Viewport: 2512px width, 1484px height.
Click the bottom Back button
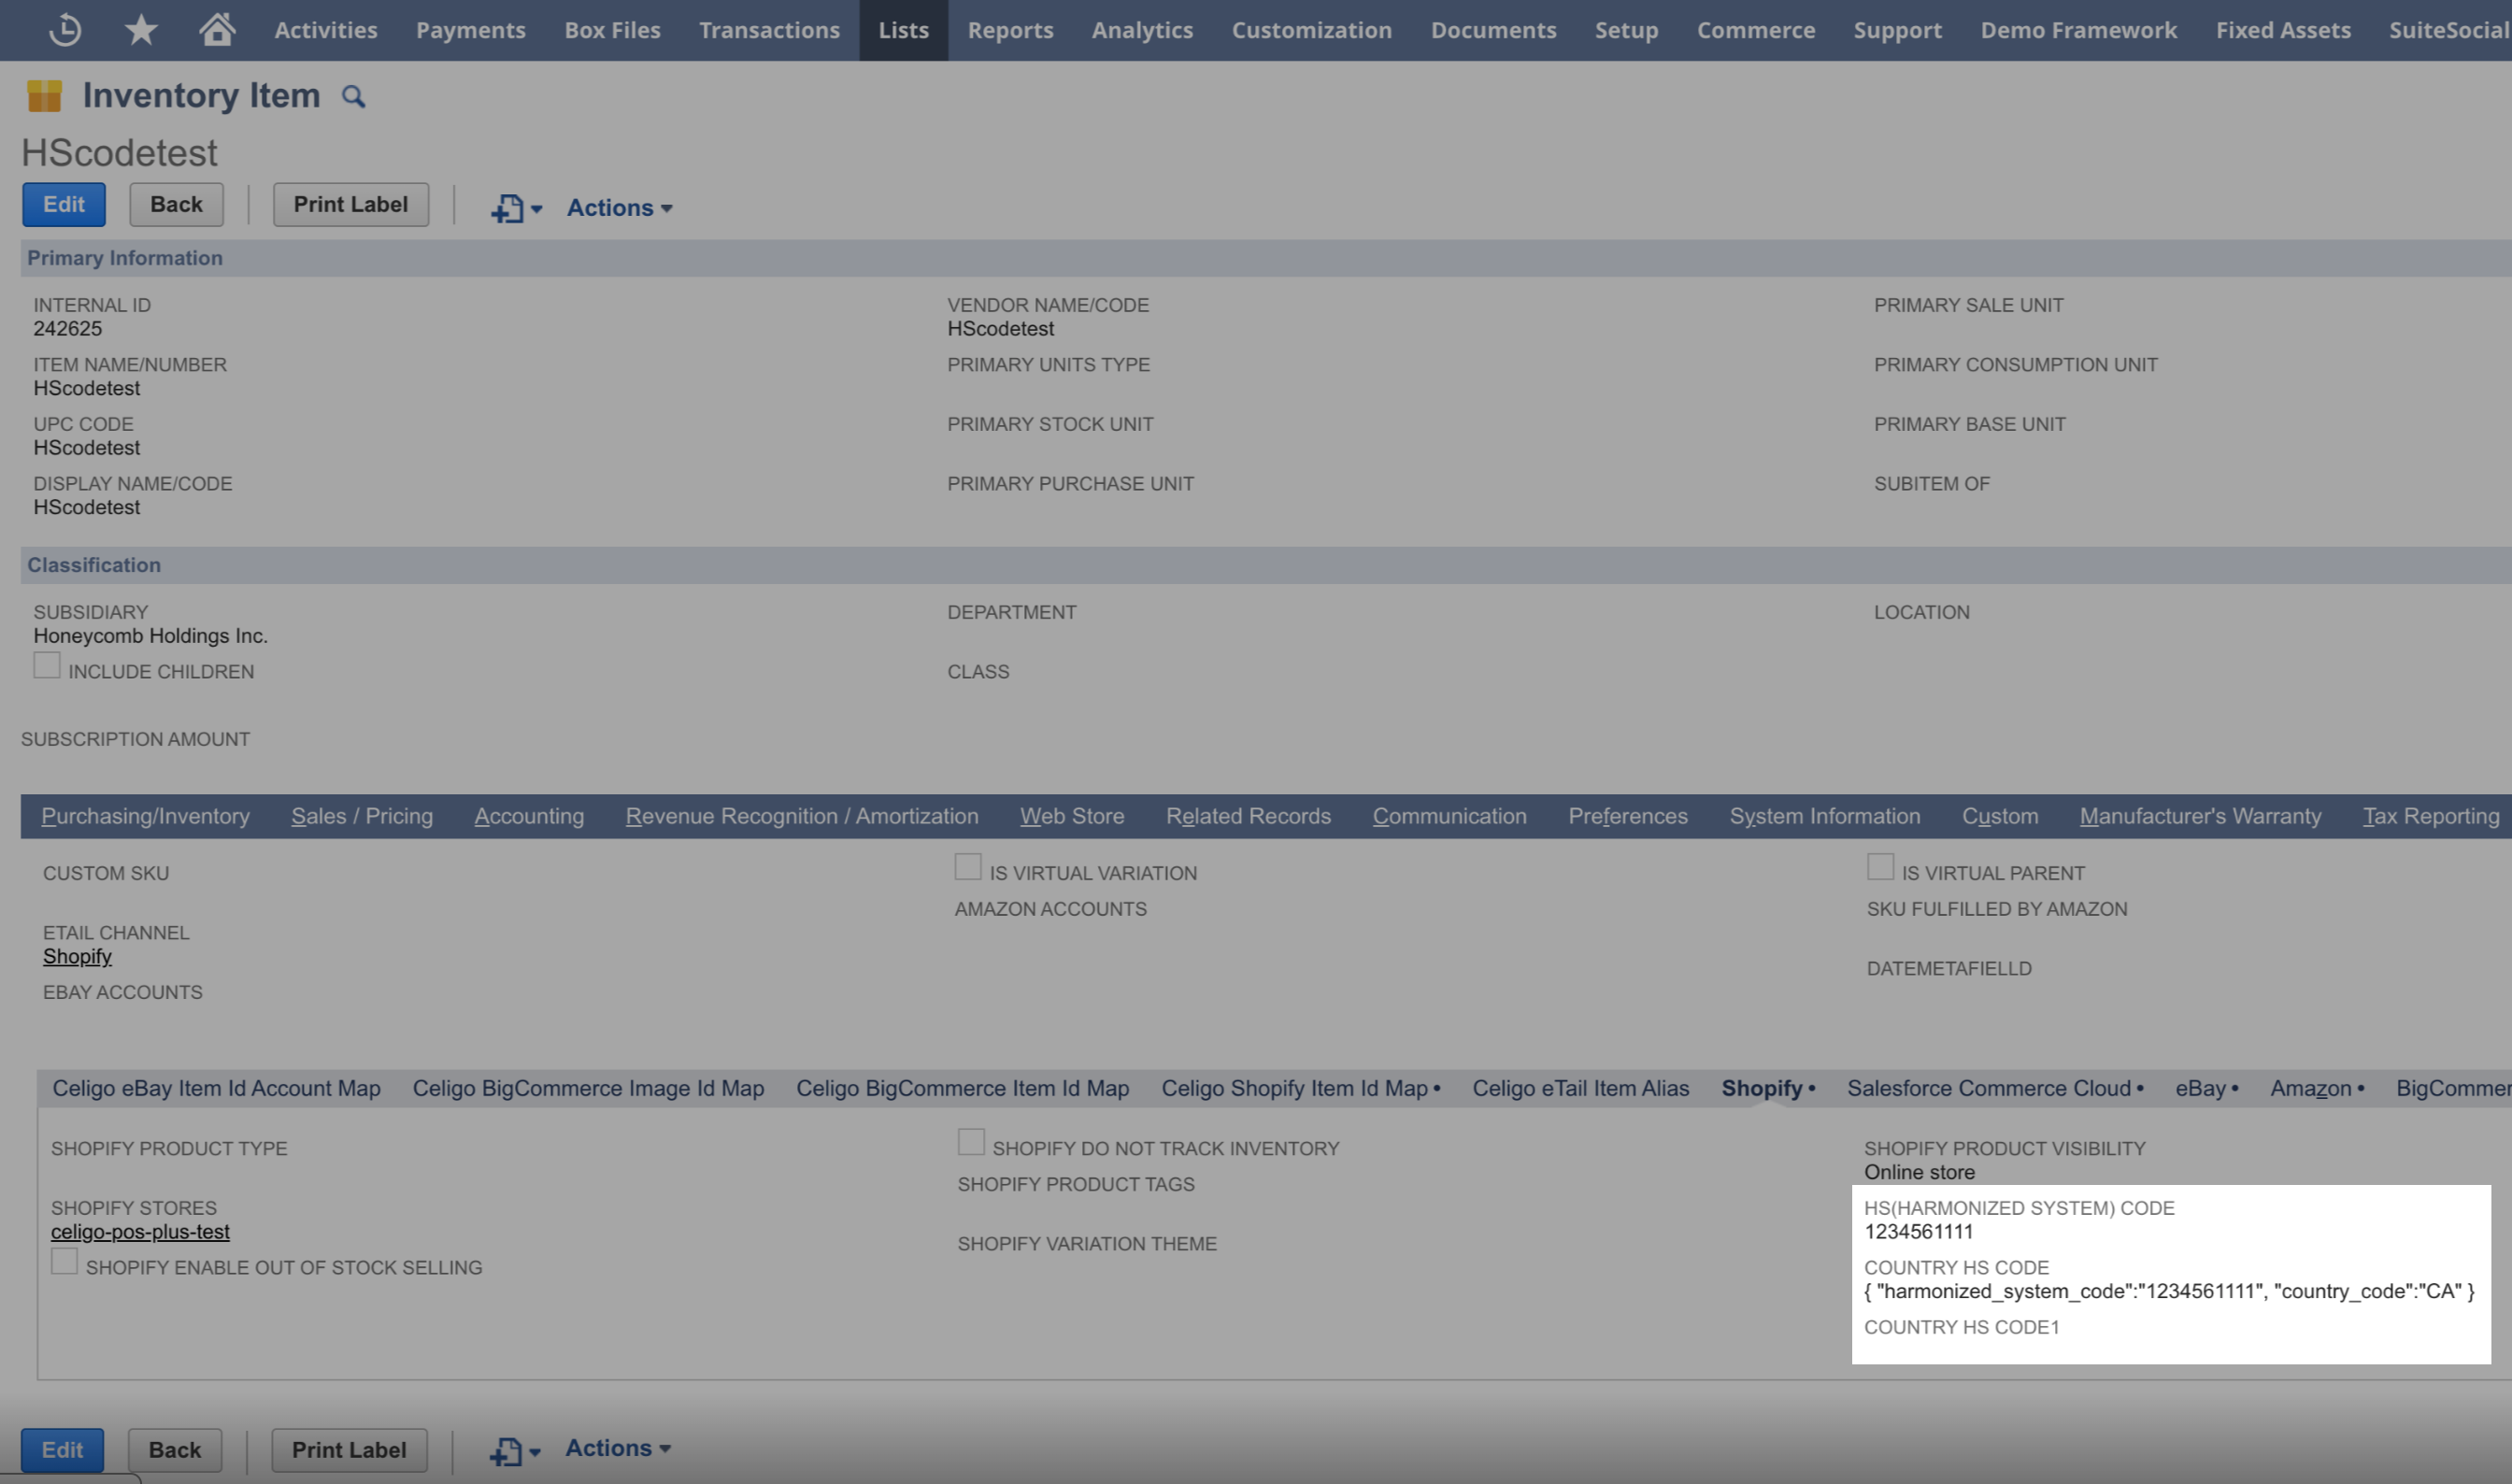(175, 1450)
